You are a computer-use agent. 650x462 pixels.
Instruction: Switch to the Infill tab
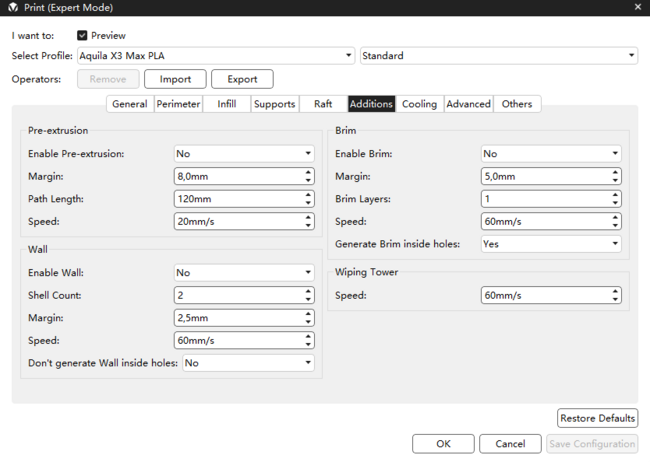(x=226, y=104)
